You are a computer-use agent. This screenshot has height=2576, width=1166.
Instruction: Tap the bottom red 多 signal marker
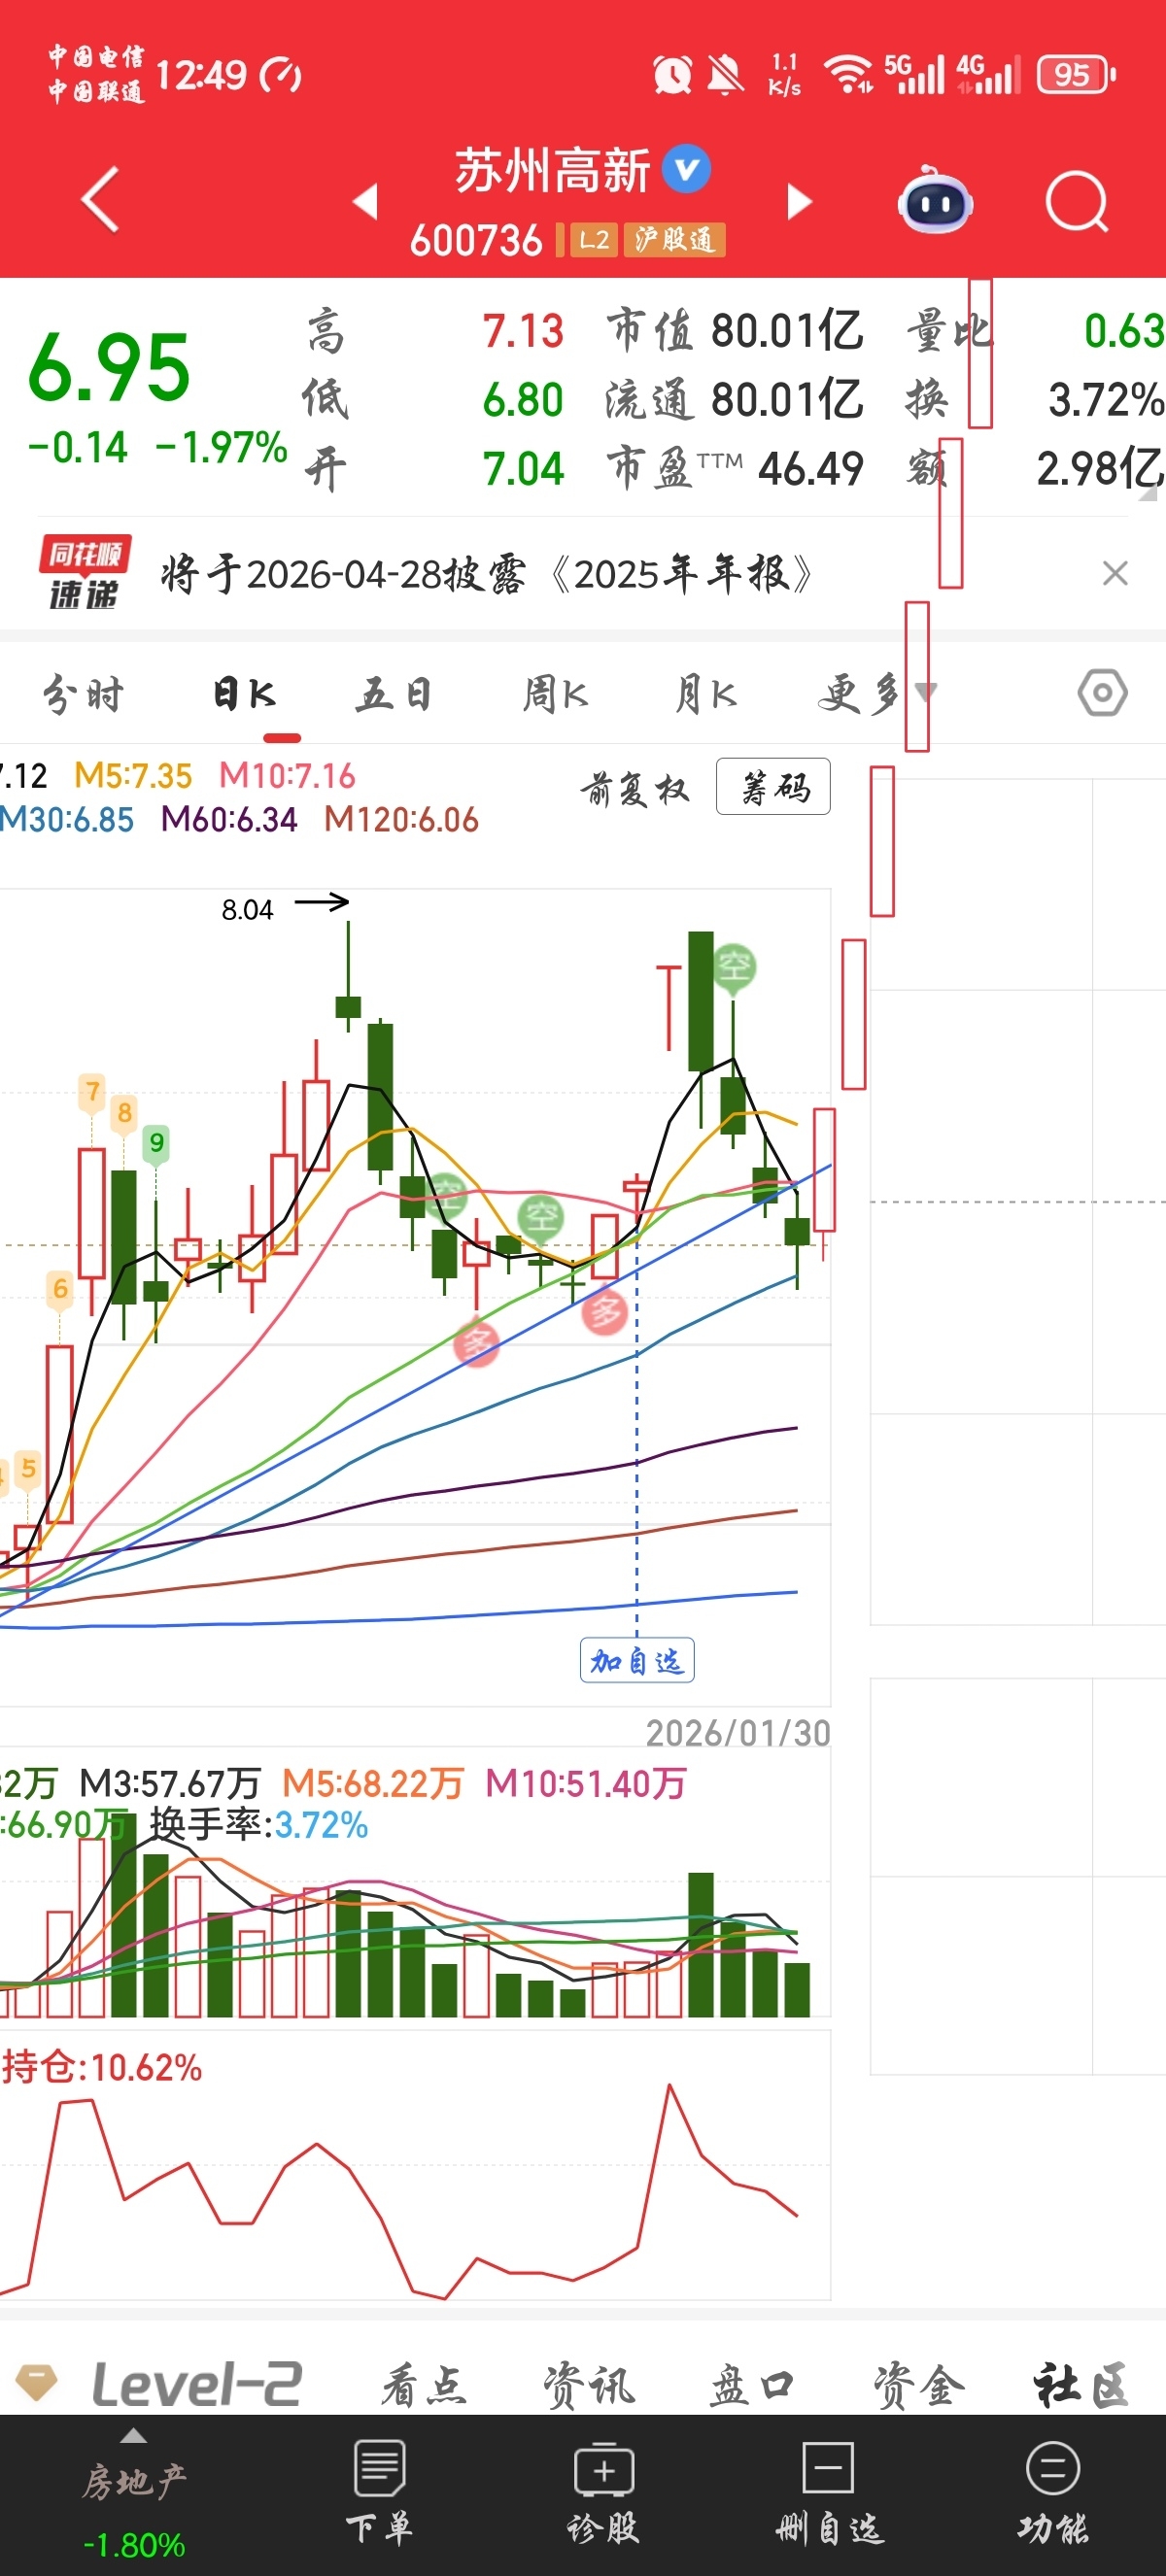pos(476,1342)
